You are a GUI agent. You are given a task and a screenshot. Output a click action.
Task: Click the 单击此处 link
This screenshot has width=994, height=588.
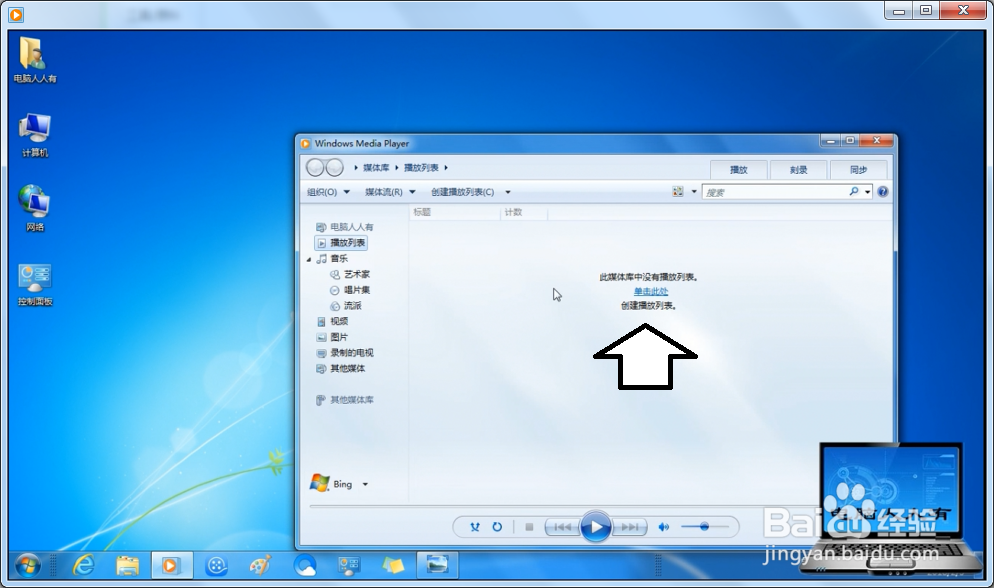coord(651,291)
